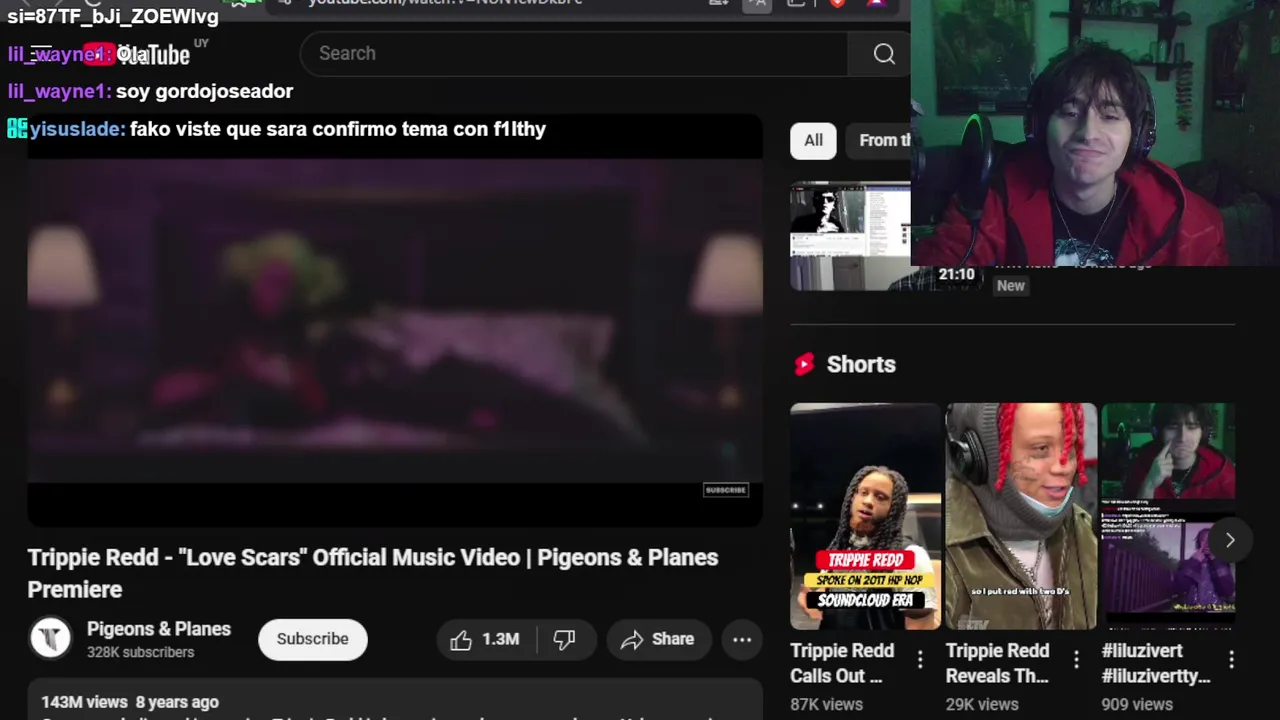Share the Love Scars video
The image size is (1280, 720).
point(658,640)
